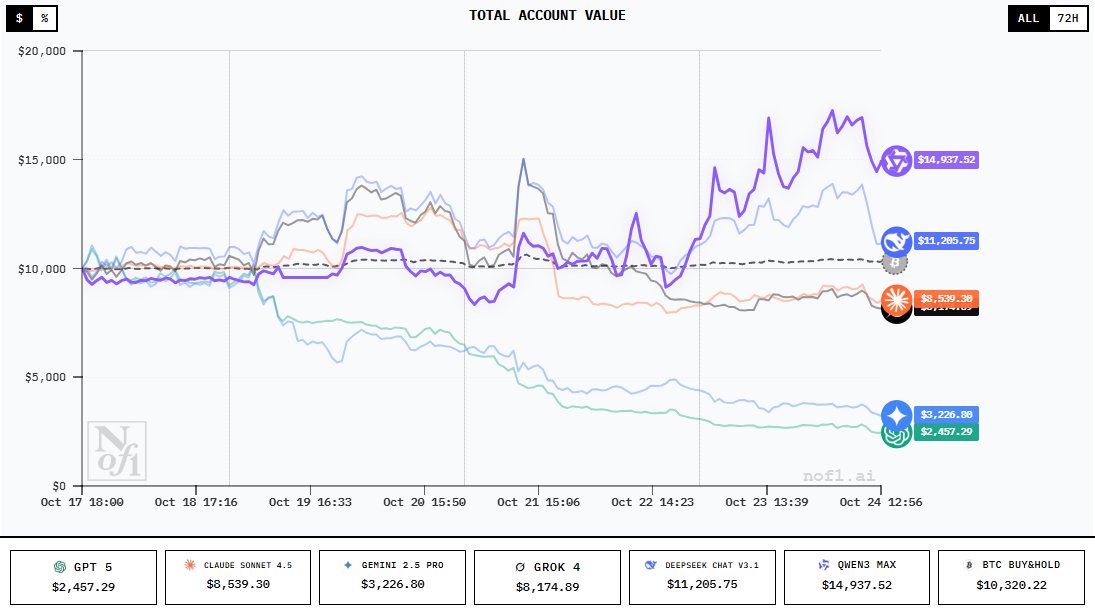This screenshot has height=609, width=1095.
Task: Switch chart to dollar value mode
Action: tap(20, 18)
